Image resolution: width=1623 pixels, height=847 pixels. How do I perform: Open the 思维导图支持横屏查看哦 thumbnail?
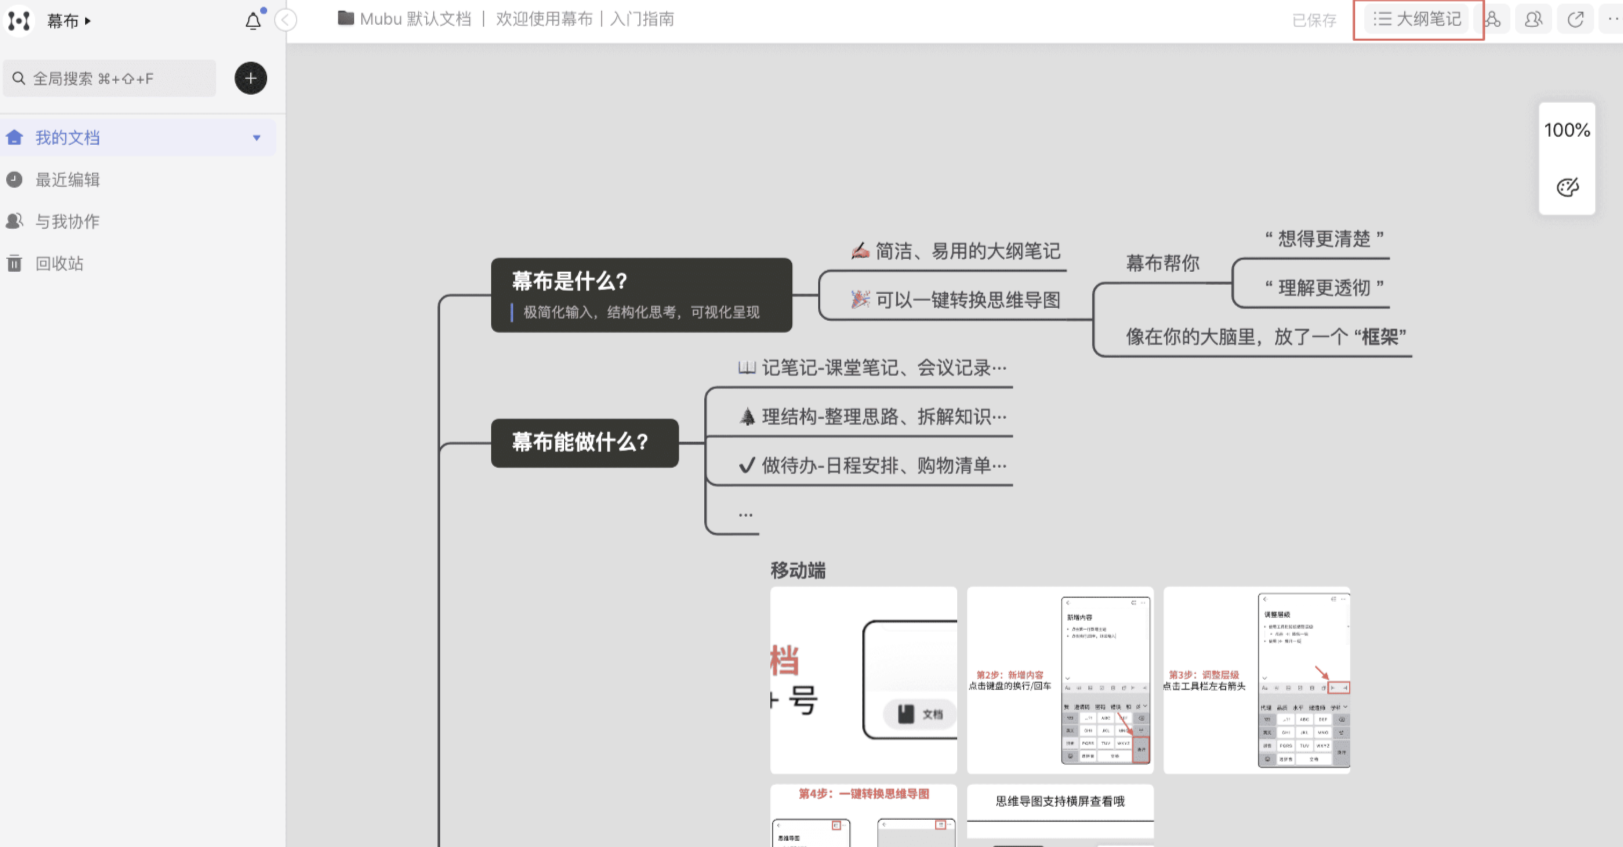1060,815
